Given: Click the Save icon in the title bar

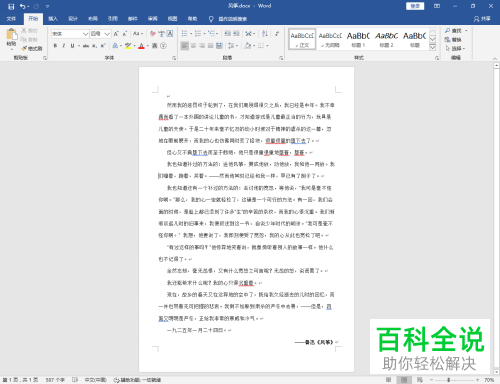Looking at the screenshot, I should tap(11, 6).
